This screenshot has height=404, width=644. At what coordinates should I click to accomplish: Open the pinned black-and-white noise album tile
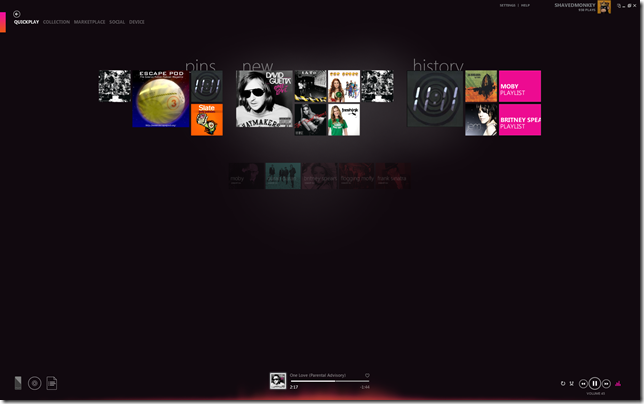coord(115,86)
